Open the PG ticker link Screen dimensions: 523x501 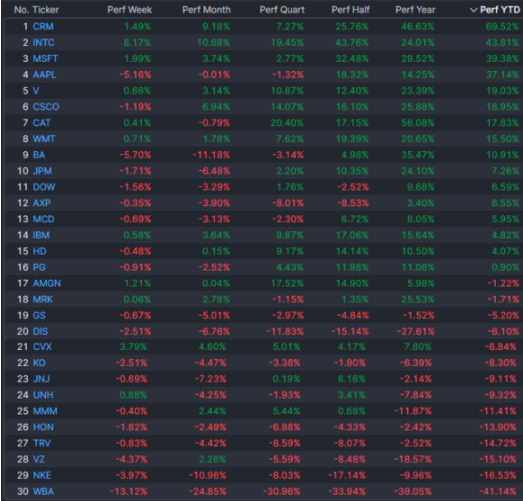click(x=39, y=267)
